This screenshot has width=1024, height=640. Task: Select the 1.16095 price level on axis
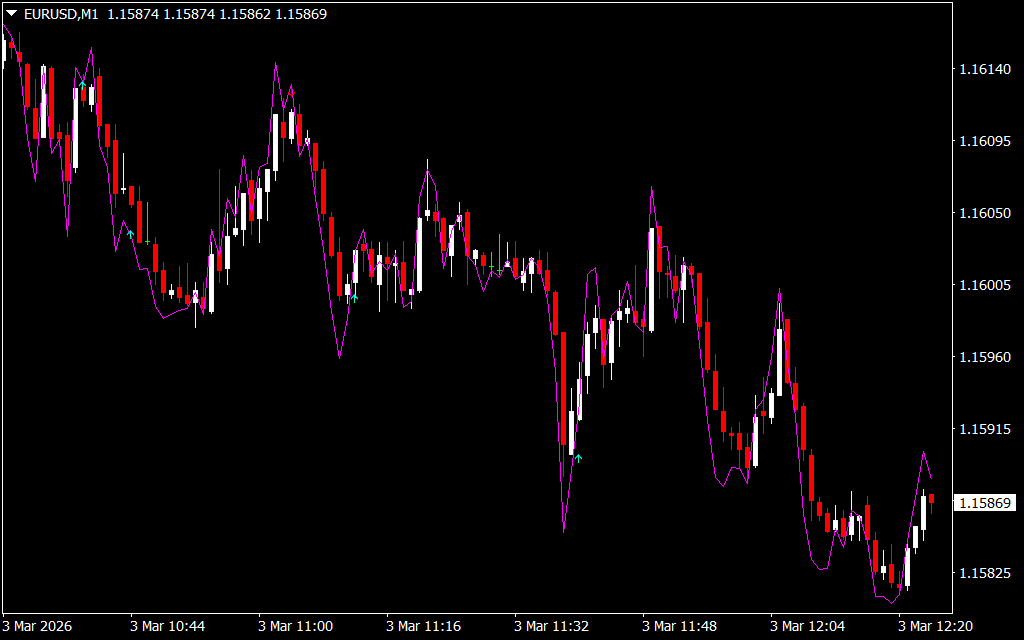pyautogui.click(x=983, y=141)
